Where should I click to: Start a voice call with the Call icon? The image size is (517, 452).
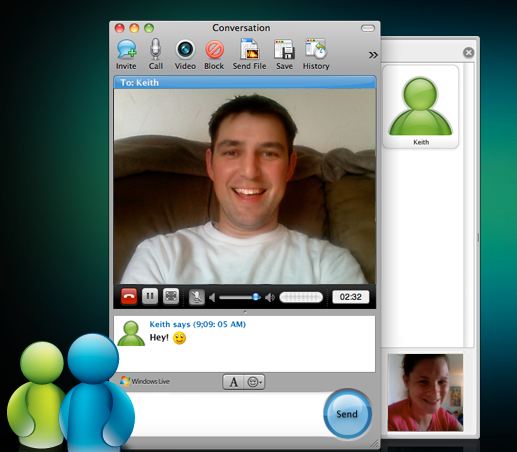click(x=155, y=49)
